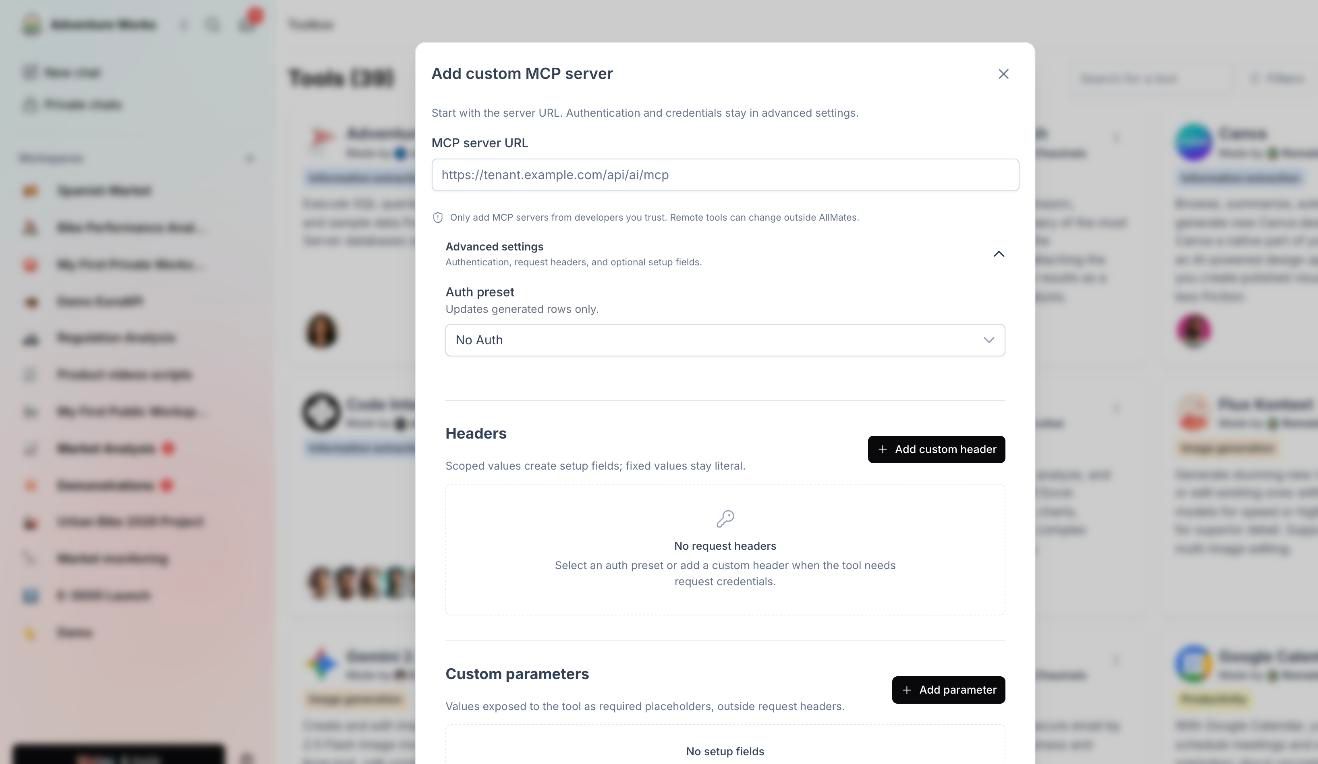
Task: Select the Advanced settings title text
Action: click(x=494, y=247)
